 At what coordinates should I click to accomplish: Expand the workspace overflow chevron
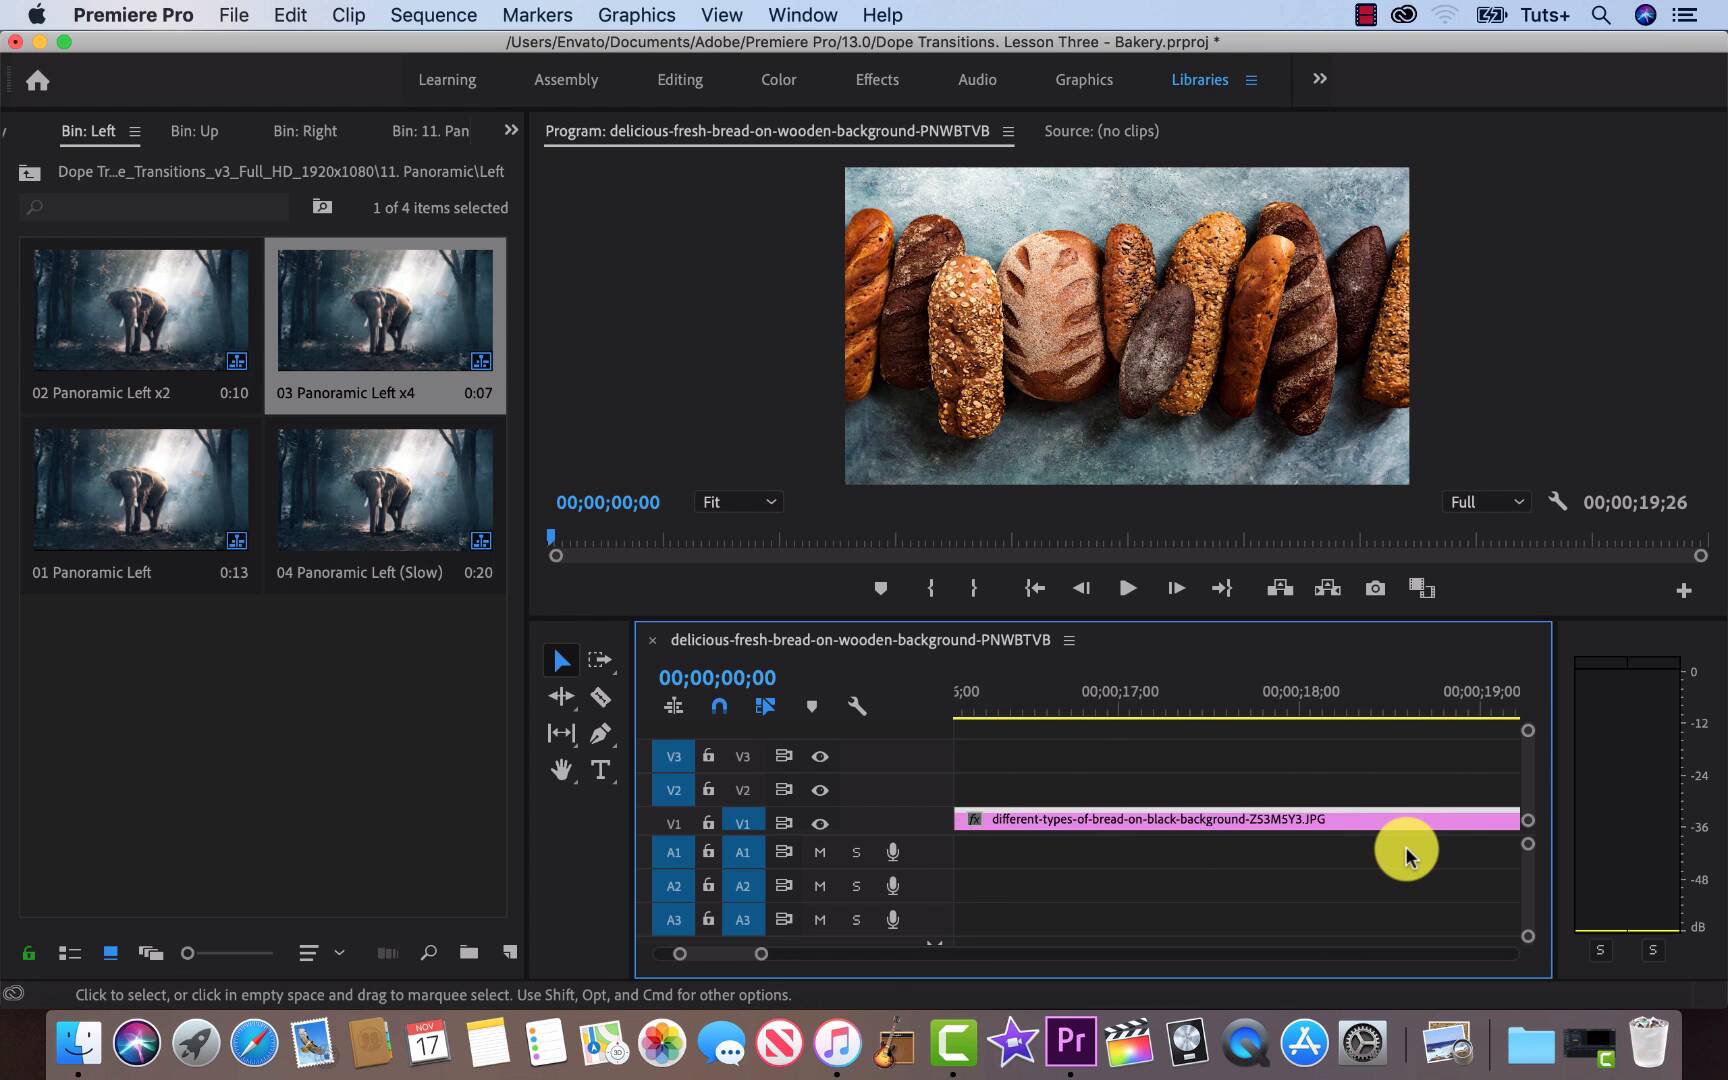tap(1320, 79)
